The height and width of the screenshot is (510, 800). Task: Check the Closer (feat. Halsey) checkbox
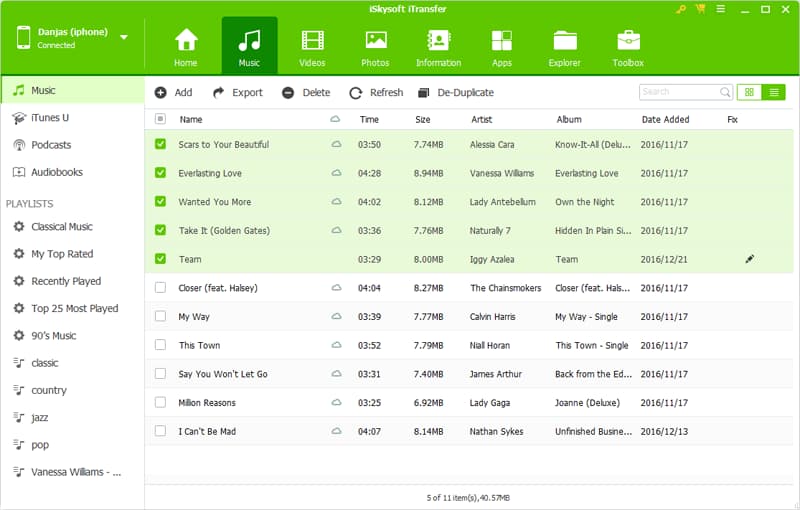tap(161, 288)
